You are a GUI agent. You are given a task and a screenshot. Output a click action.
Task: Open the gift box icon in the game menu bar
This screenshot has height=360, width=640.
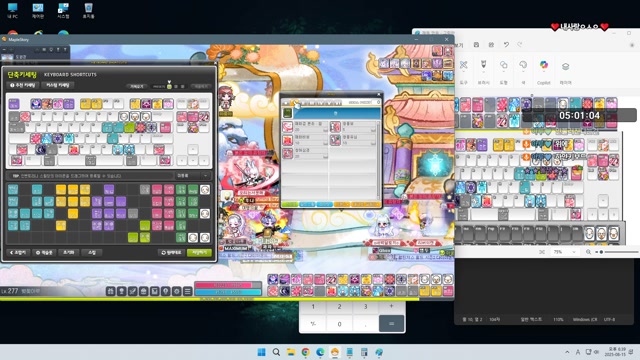pyautogui.click(x=110, y=291)
